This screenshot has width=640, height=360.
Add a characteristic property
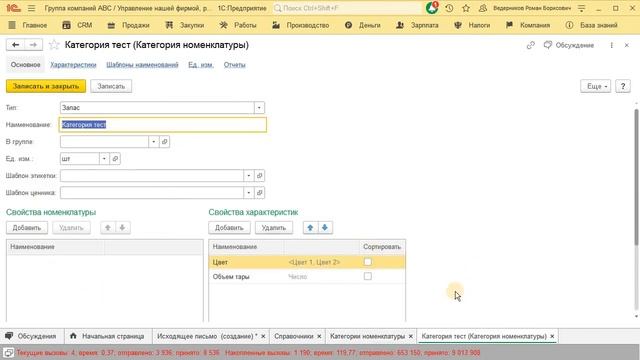229,228
